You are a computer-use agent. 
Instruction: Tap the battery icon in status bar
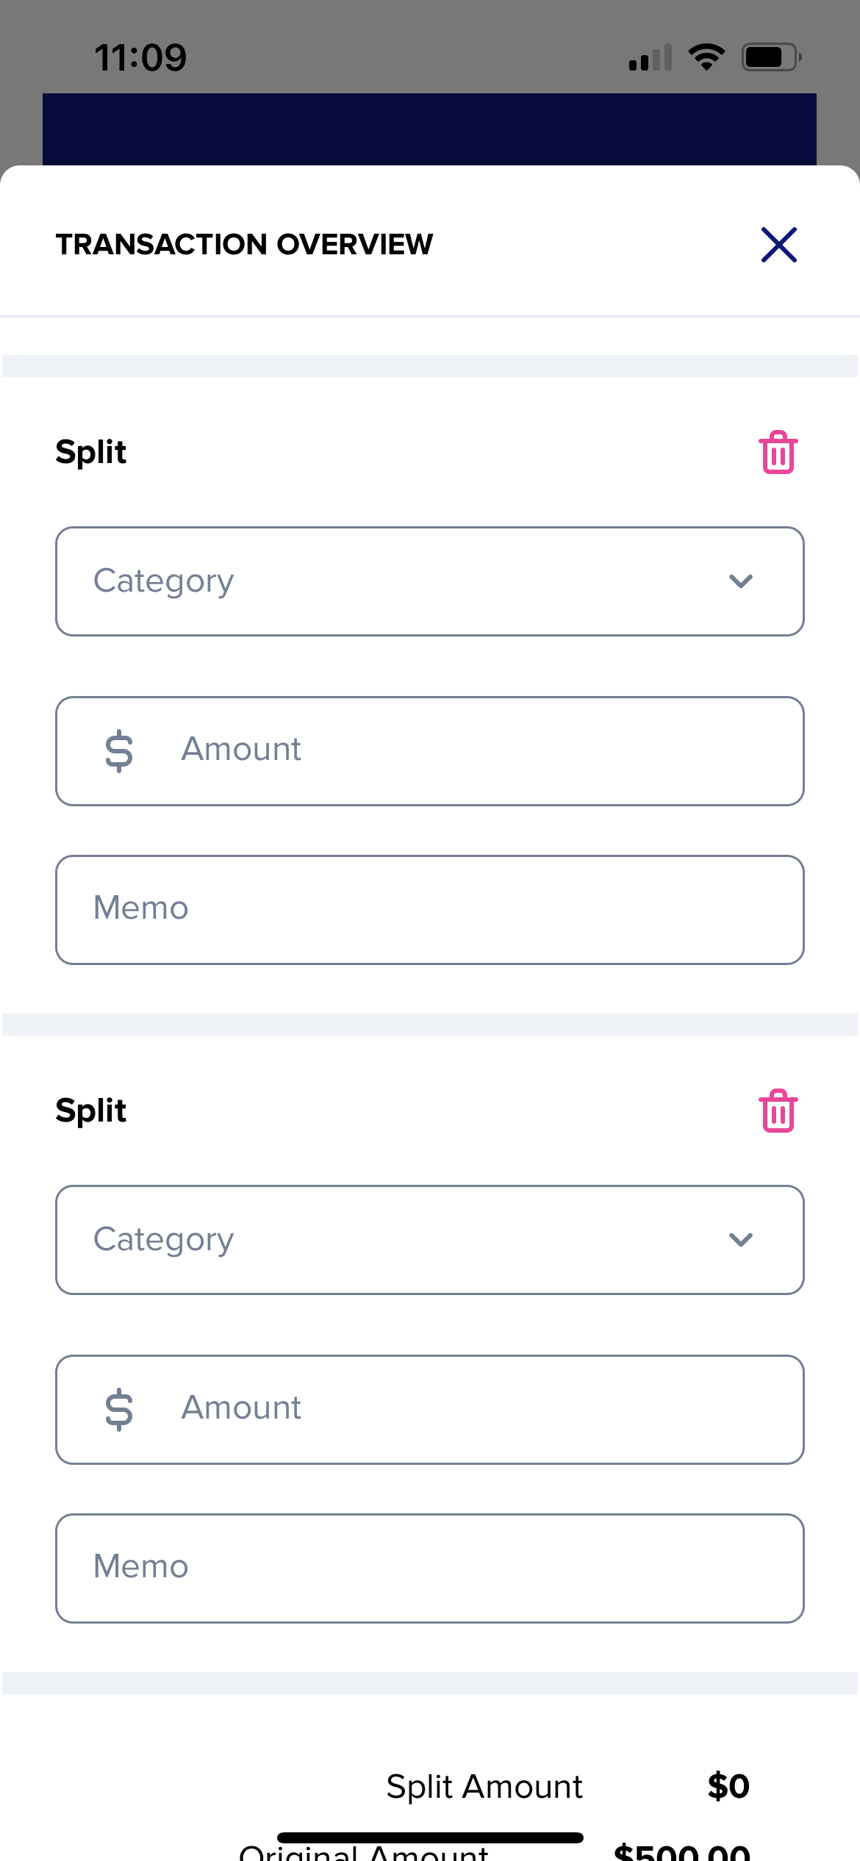[770, 57]
